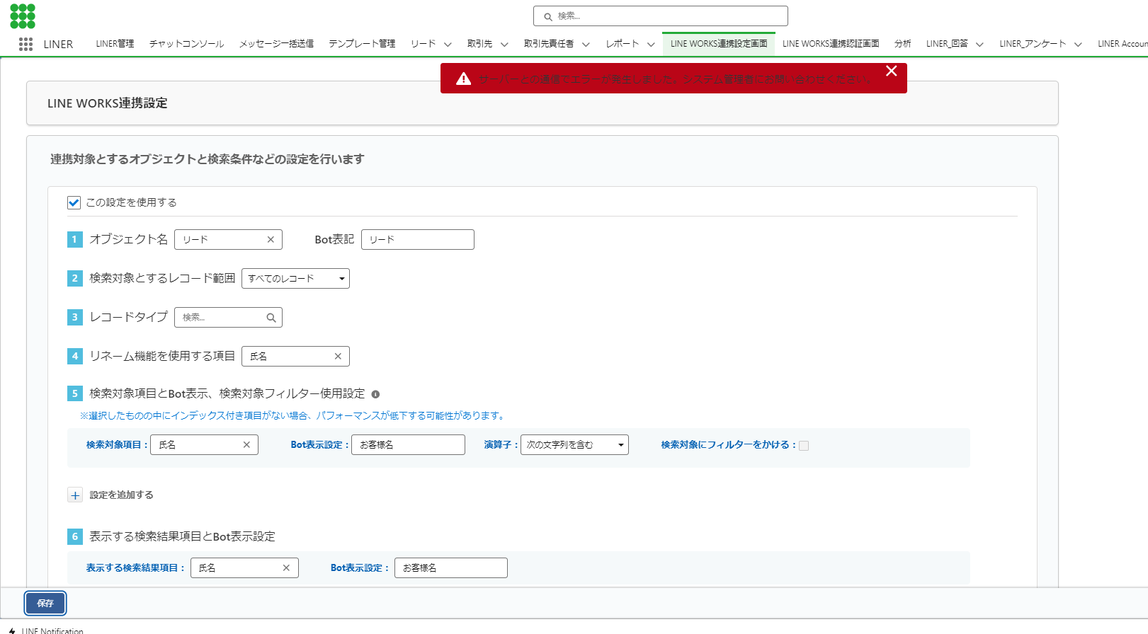Viewport: 1148px width, 634px height.
Task: Click 設定を追加する link
Action: pyautogui.click(x=122, y=495)
